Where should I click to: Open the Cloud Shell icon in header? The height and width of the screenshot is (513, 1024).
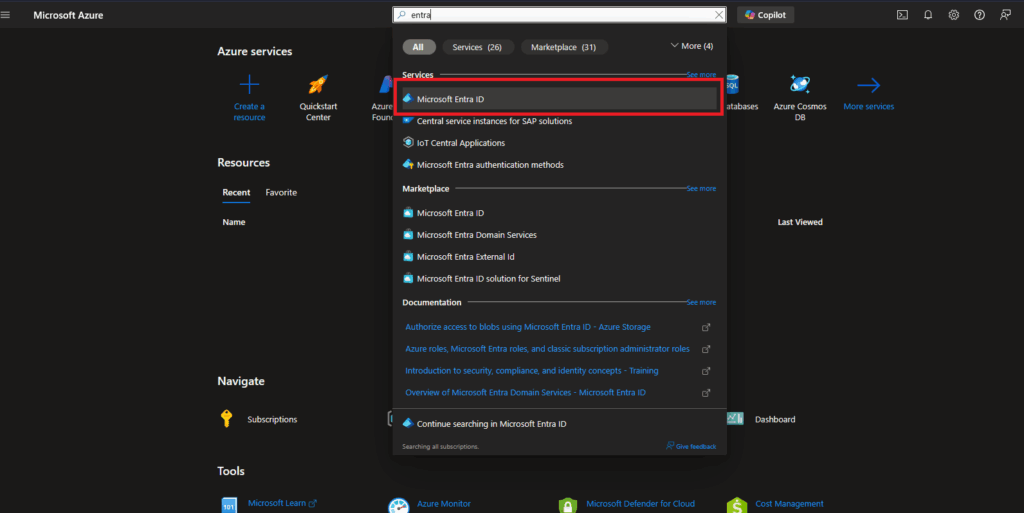pyautogui.click(x=902, y=15)
